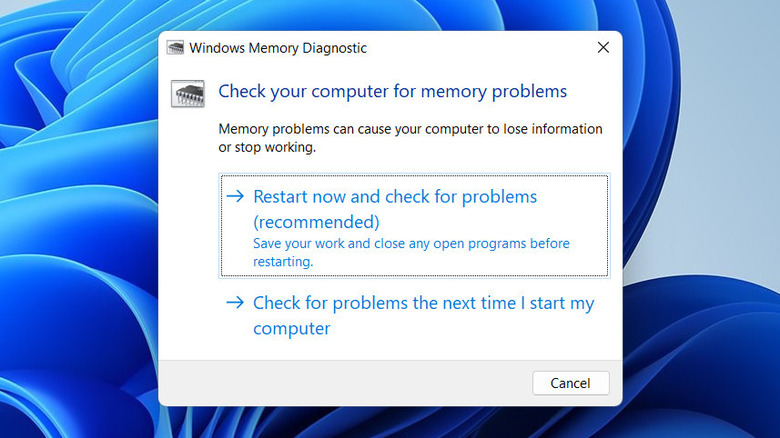This screenshot has height=438, width=780.
Task: Click the large memory chip icon beside heading
Action: pos(188,93)
